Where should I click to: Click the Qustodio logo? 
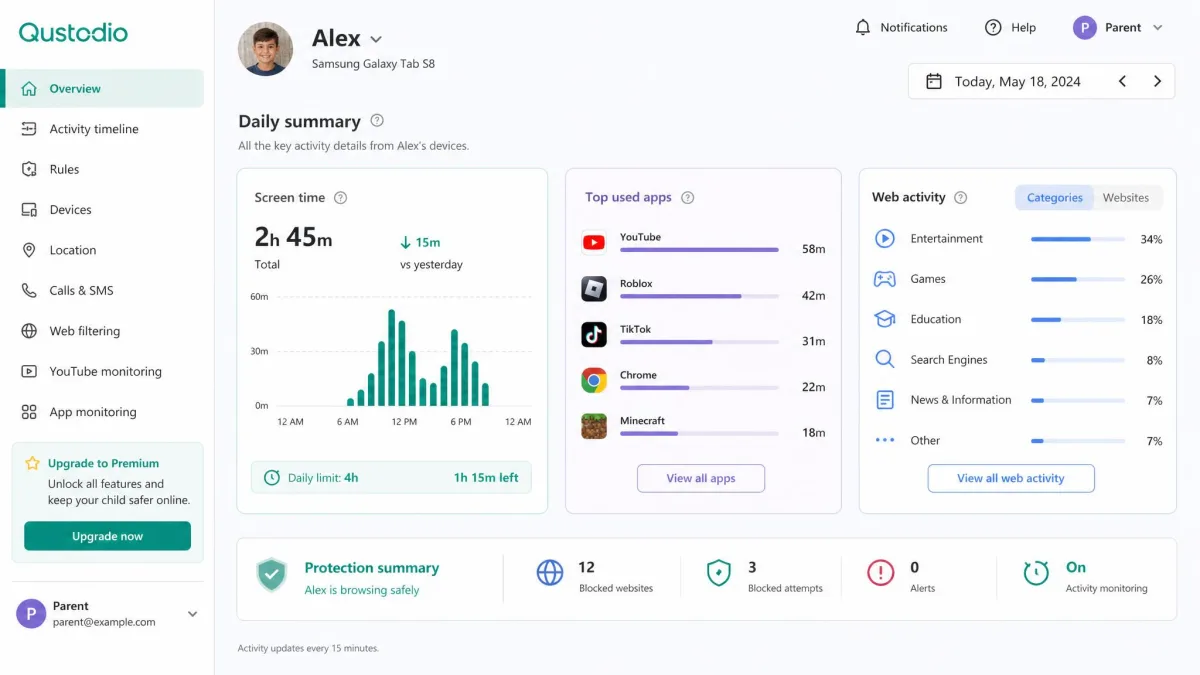[x=73, y=32]
